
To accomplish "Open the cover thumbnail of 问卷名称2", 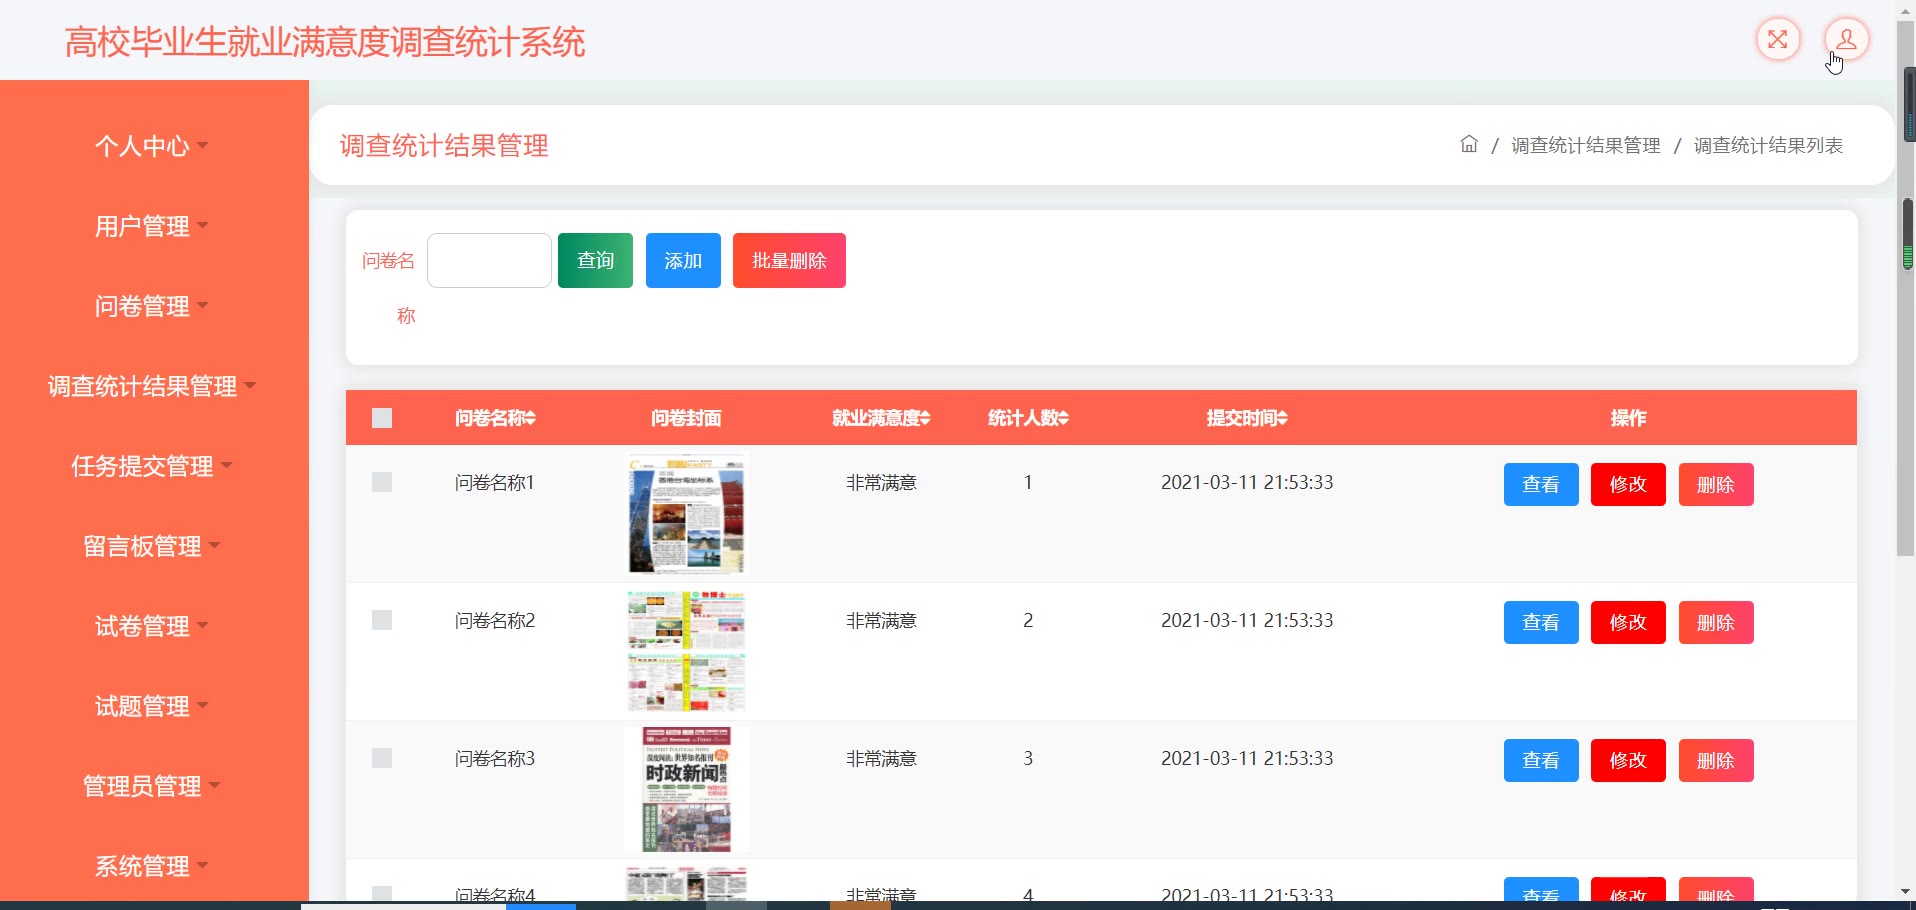I will coord(686,651).
